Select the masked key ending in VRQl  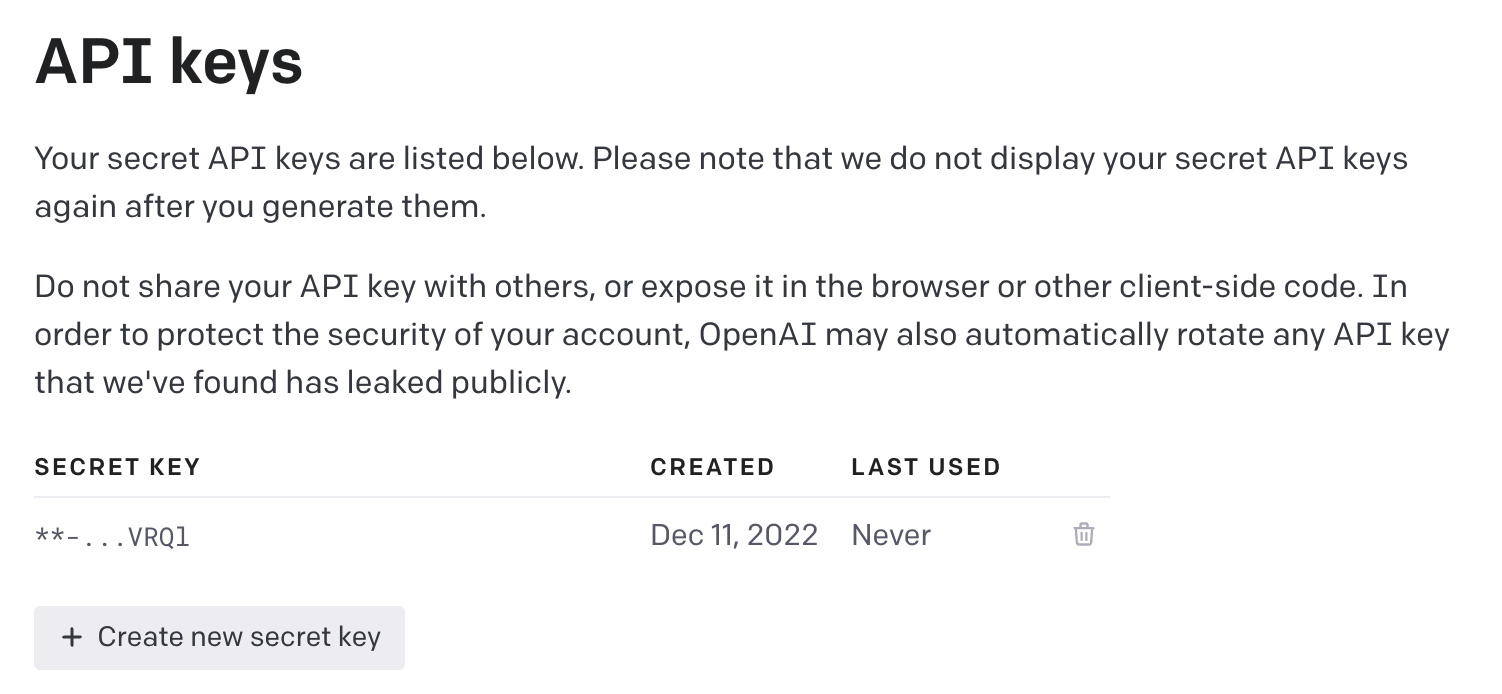pyautogui.click(x=112, y=537)
